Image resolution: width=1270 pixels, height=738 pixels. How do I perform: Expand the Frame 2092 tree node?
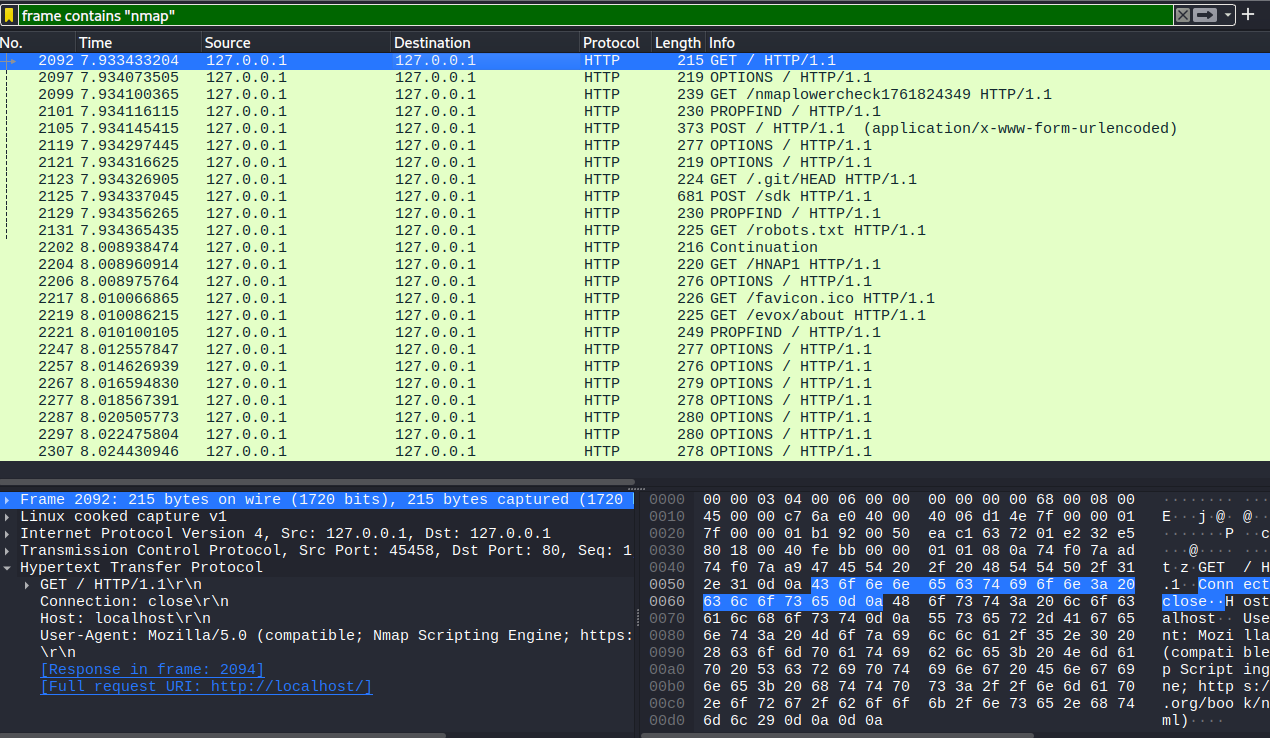click(8, 500)
